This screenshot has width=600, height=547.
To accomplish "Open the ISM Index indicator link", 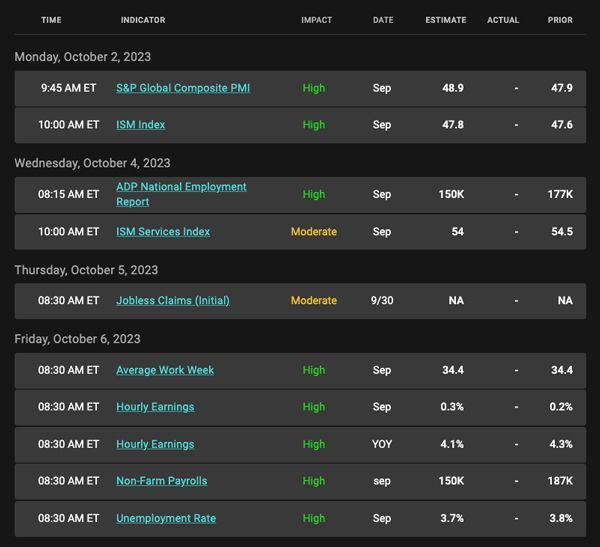I will [140, 125].
